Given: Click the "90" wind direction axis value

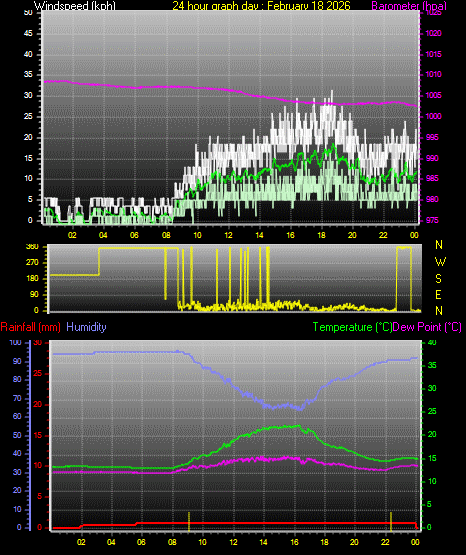Looking at the screenshot, I should pos(34,294).
